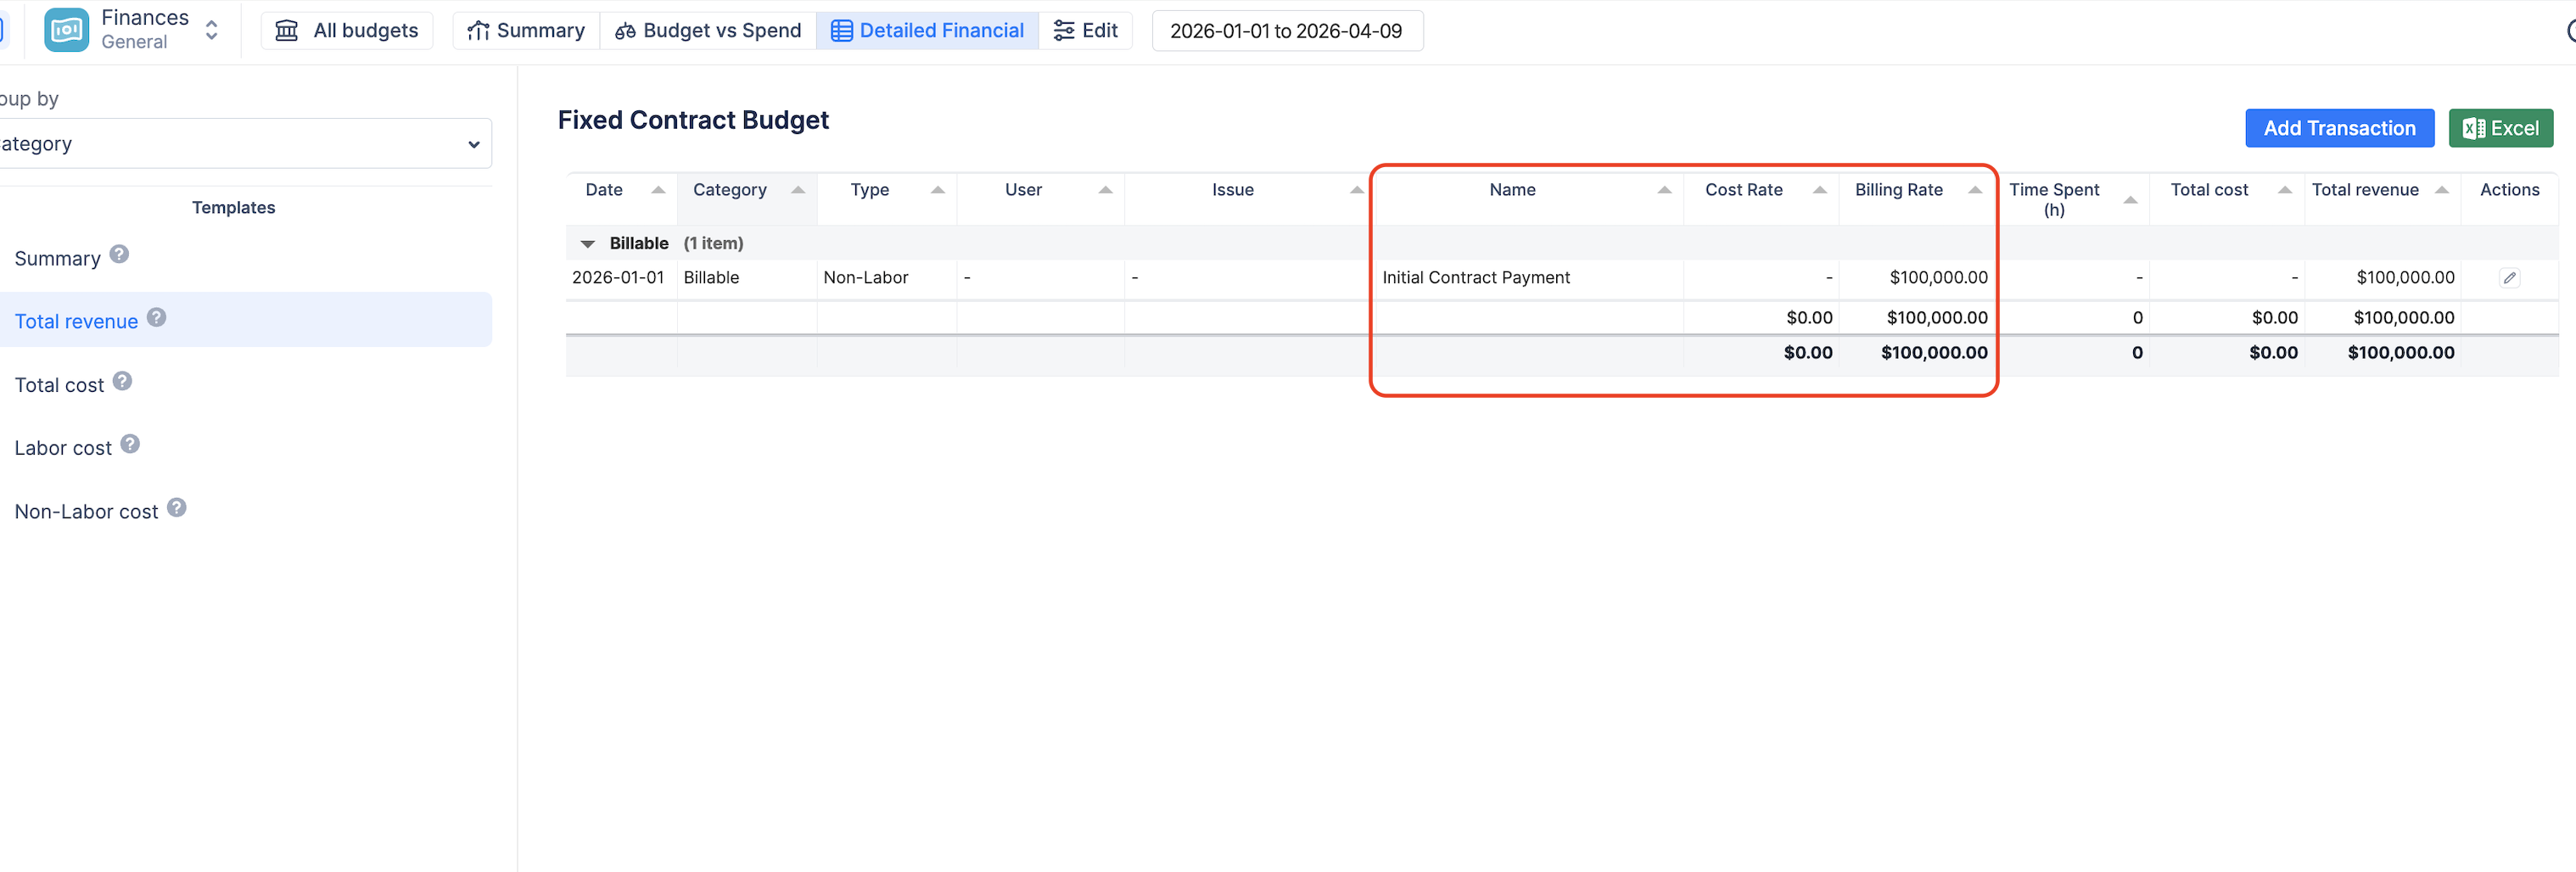The image size is (2576, 872).
Task: Open the date range picker field
Action: 1286,30
